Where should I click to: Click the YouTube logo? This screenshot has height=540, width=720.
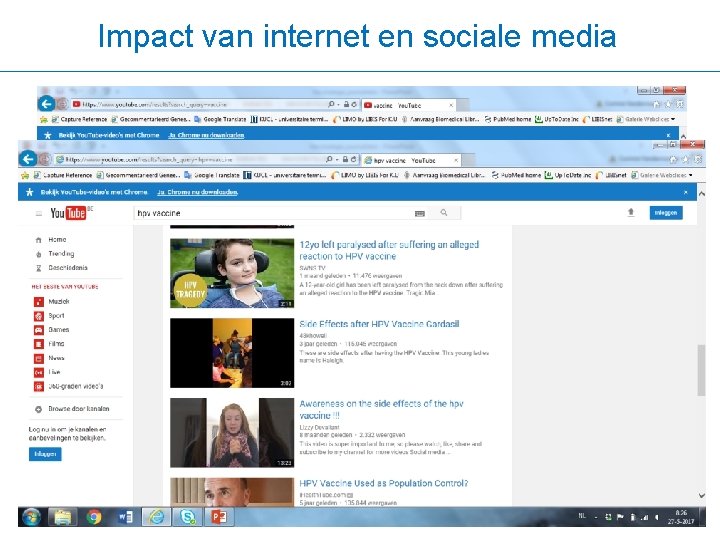tap(69, 213)
